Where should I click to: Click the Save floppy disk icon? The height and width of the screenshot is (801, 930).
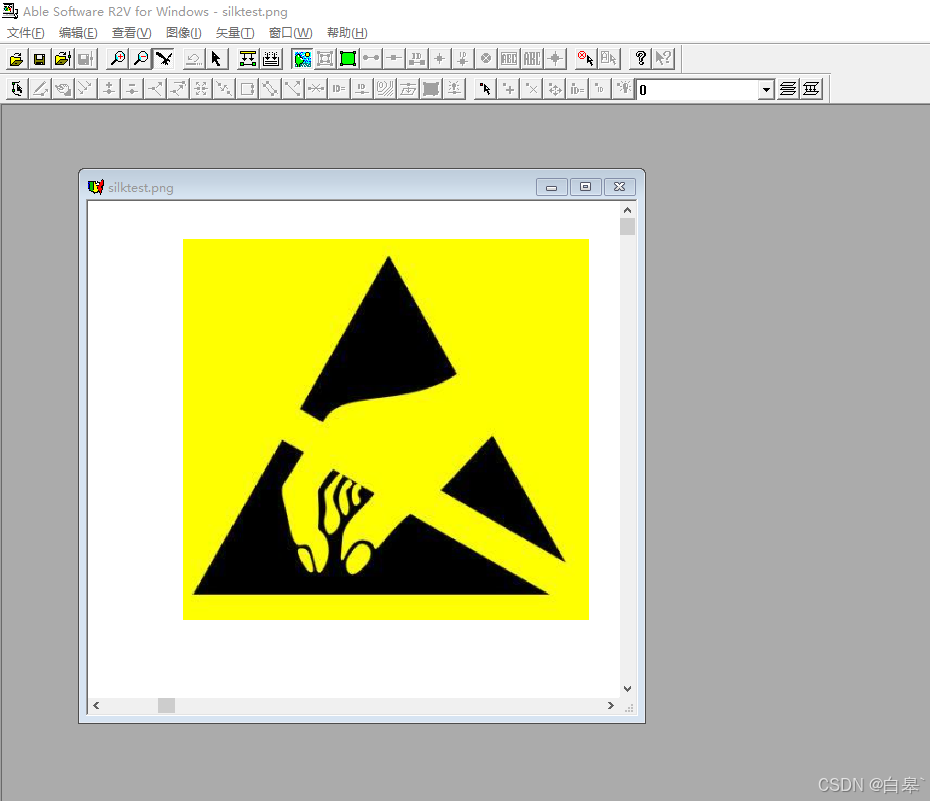pyautogui.click(x=39, y=59)
